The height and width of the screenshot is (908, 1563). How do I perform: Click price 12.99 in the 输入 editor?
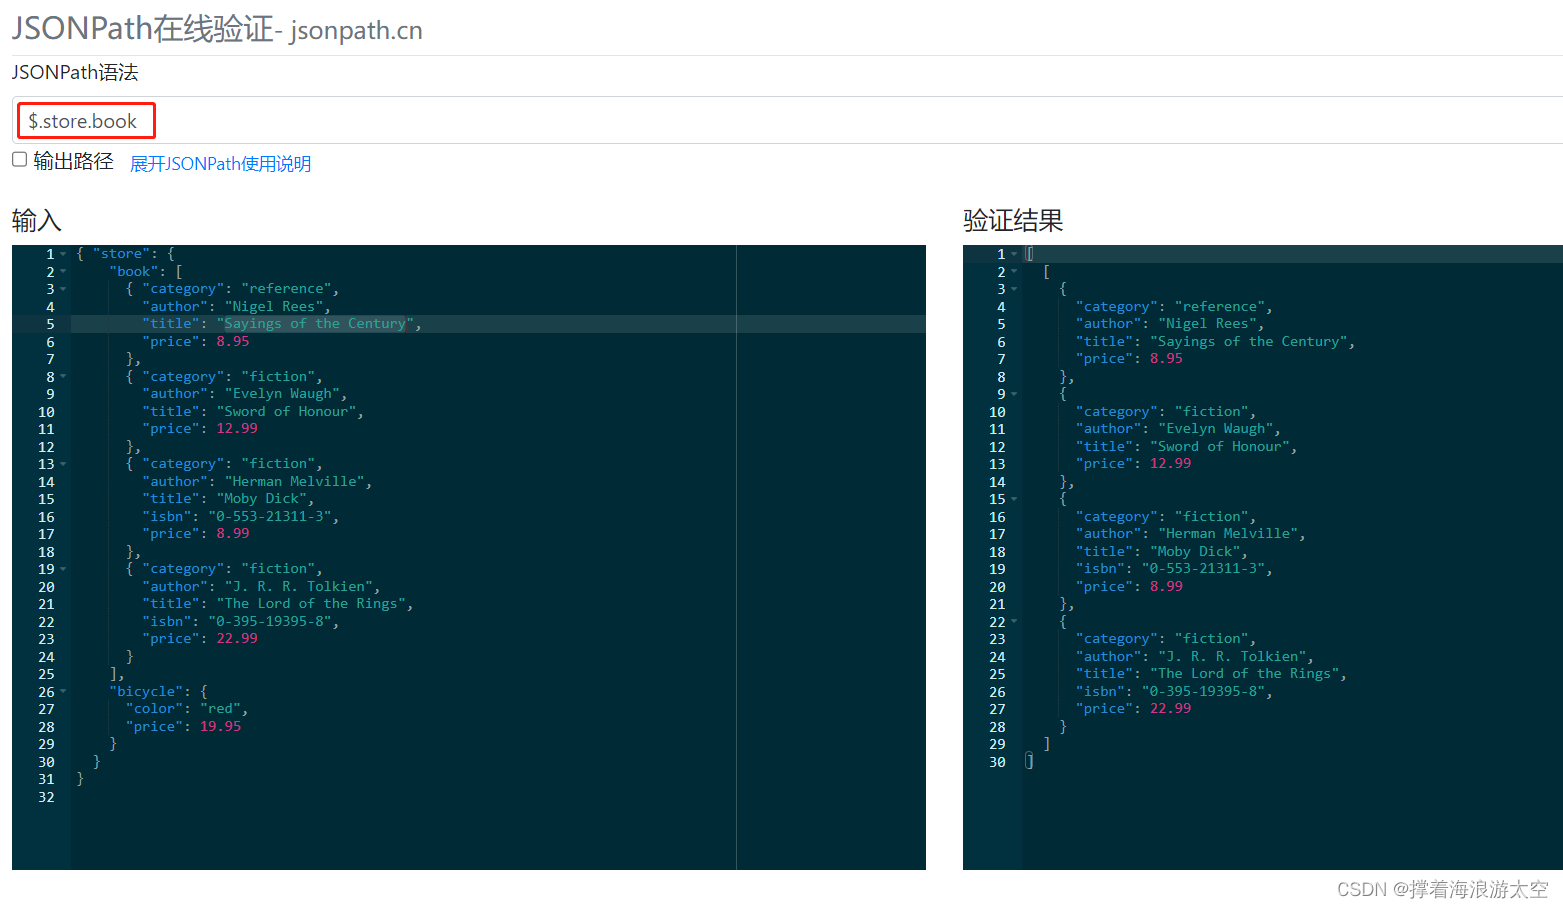pyautogui.click(x=237, y=429)
